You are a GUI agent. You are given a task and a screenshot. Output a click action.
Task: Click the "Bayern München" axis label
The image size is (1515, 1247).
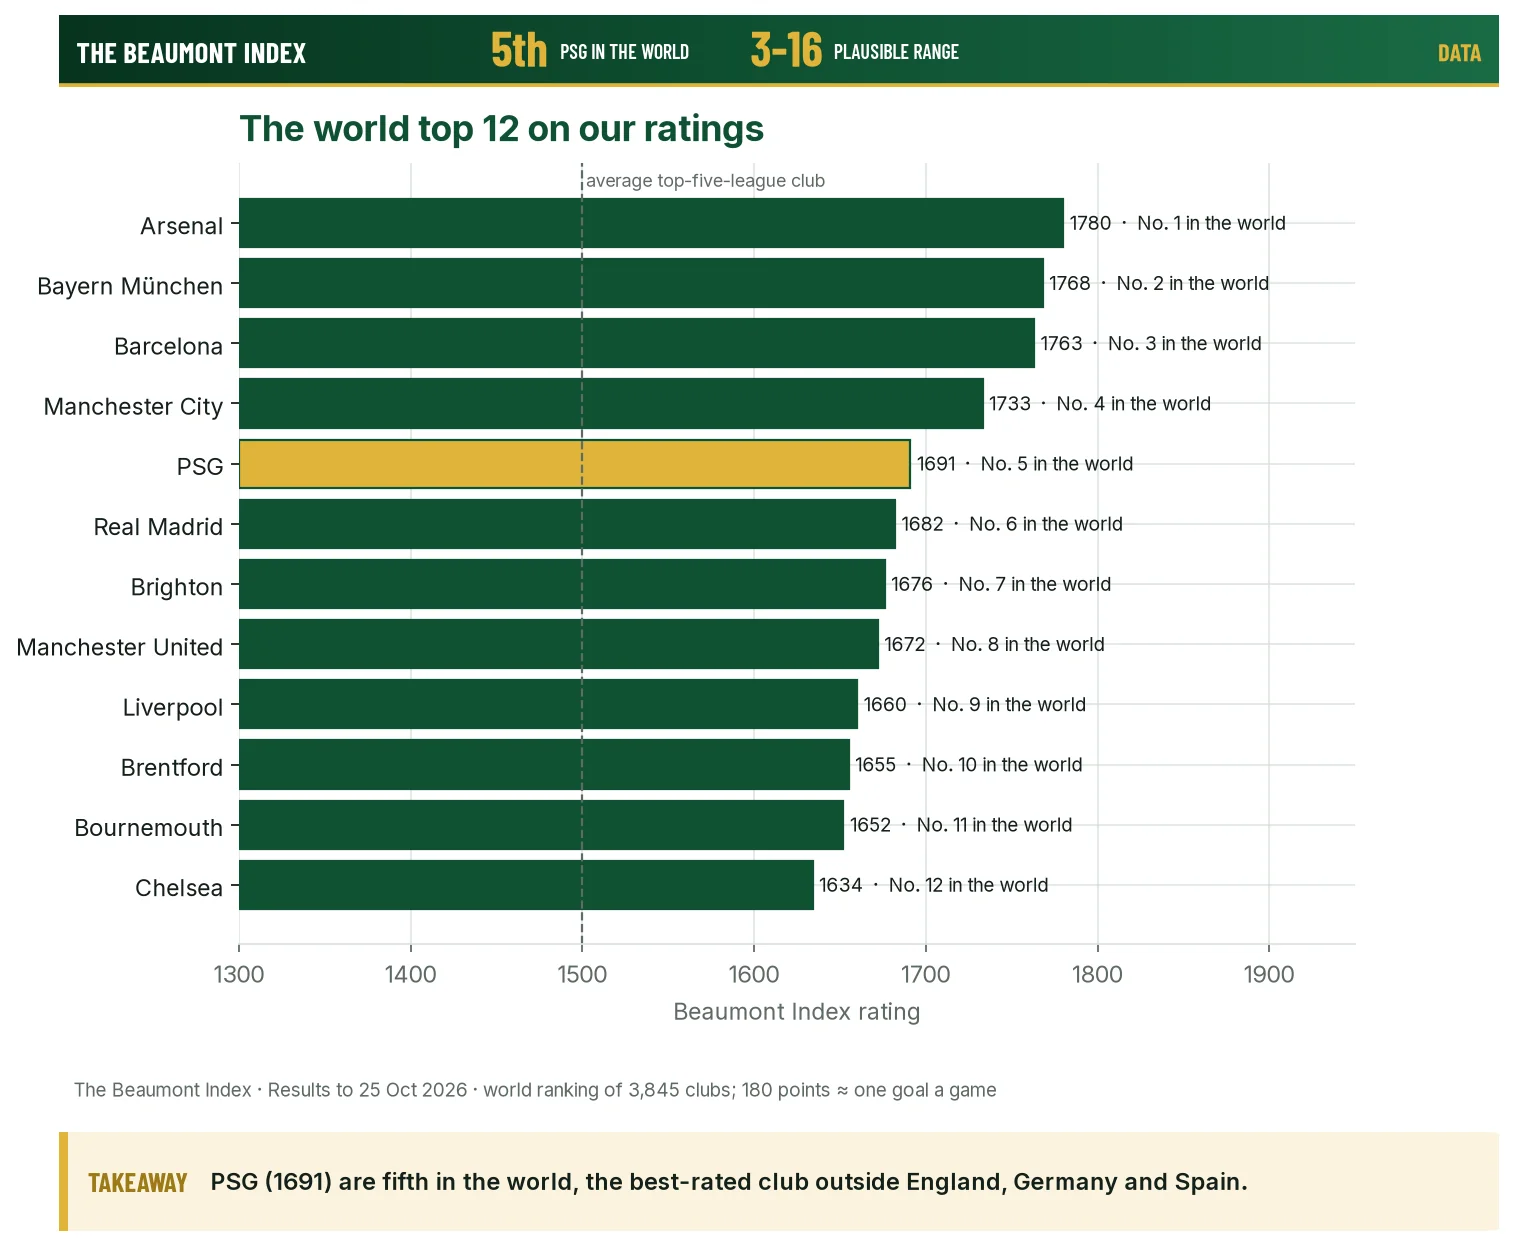130,286
